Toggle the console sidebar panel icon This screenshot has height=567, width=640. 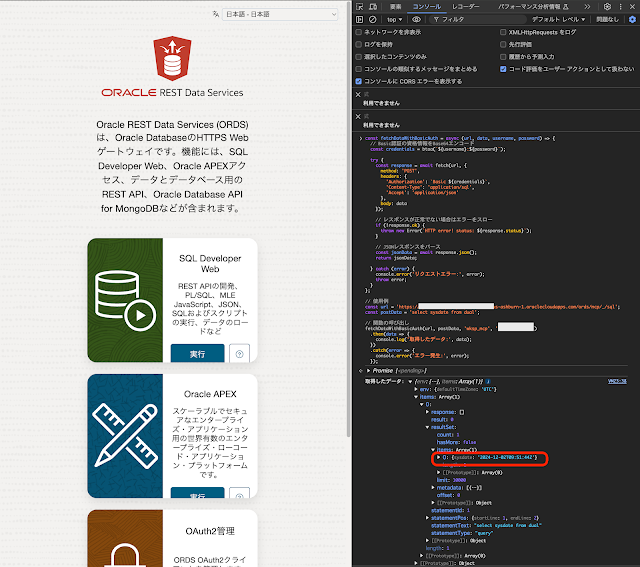[x=360, y=19]
